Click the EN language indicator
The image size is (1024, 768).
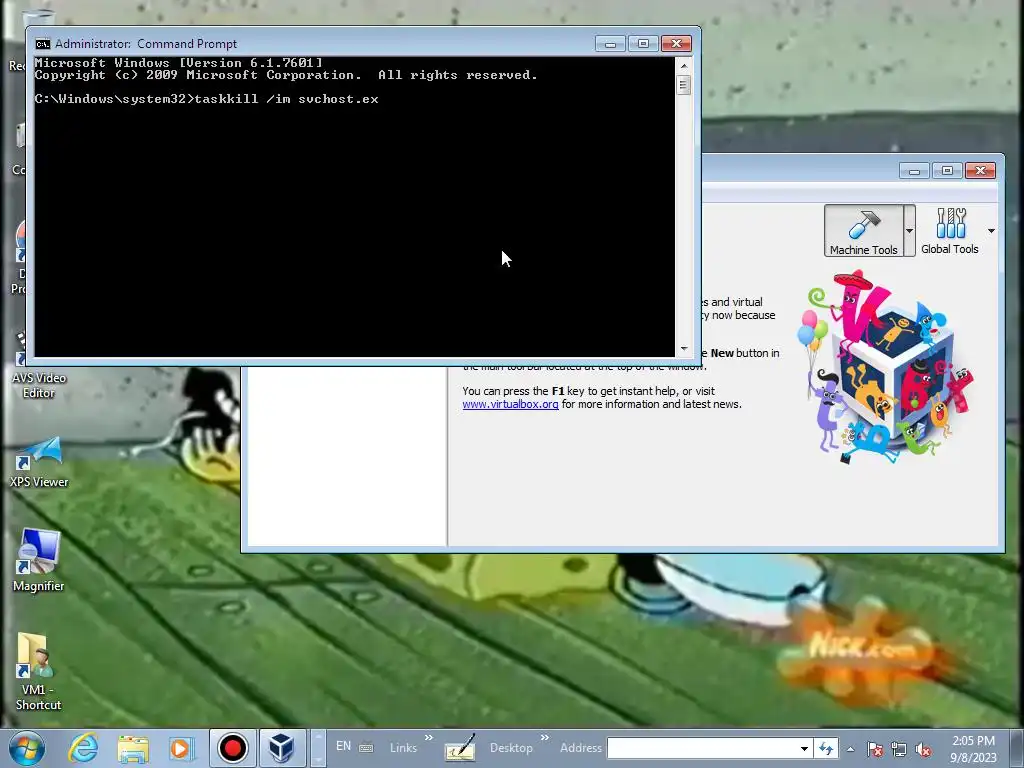click(344, 746)
